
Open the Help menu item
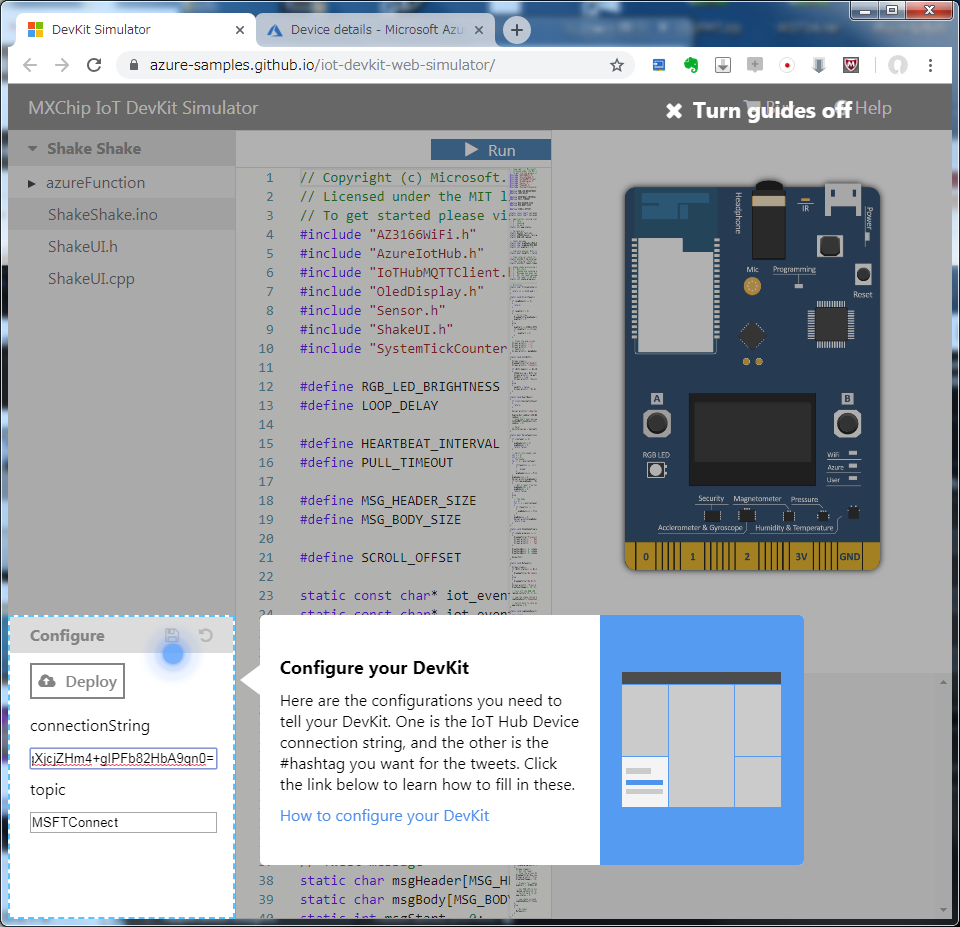tap(874, 108)
